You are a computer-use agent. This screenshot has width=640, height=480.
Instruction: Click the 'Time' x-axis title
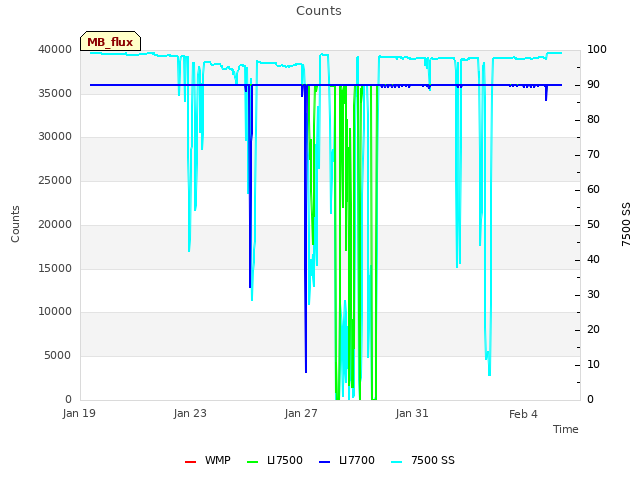pos(566,429)
